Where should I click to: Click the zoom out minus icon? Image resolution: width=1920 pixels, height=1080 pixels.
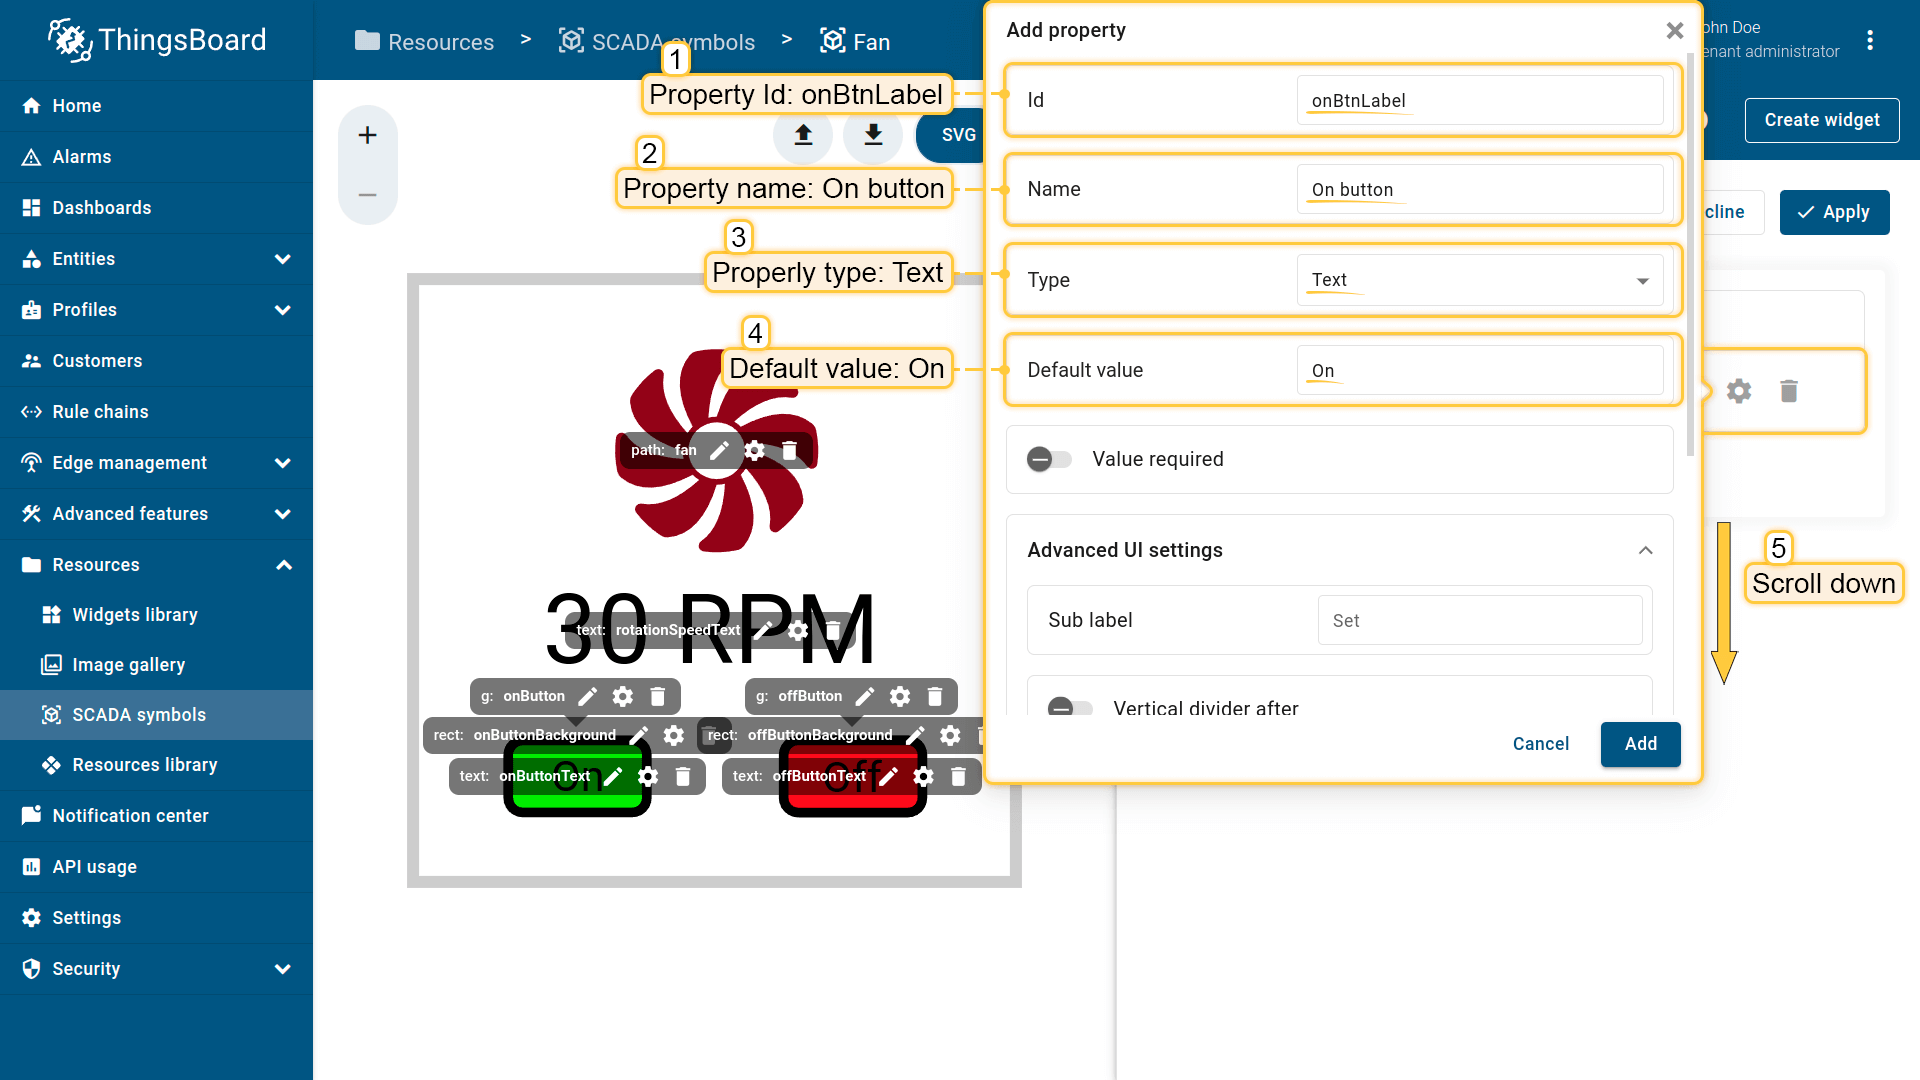tap(368, 195)
